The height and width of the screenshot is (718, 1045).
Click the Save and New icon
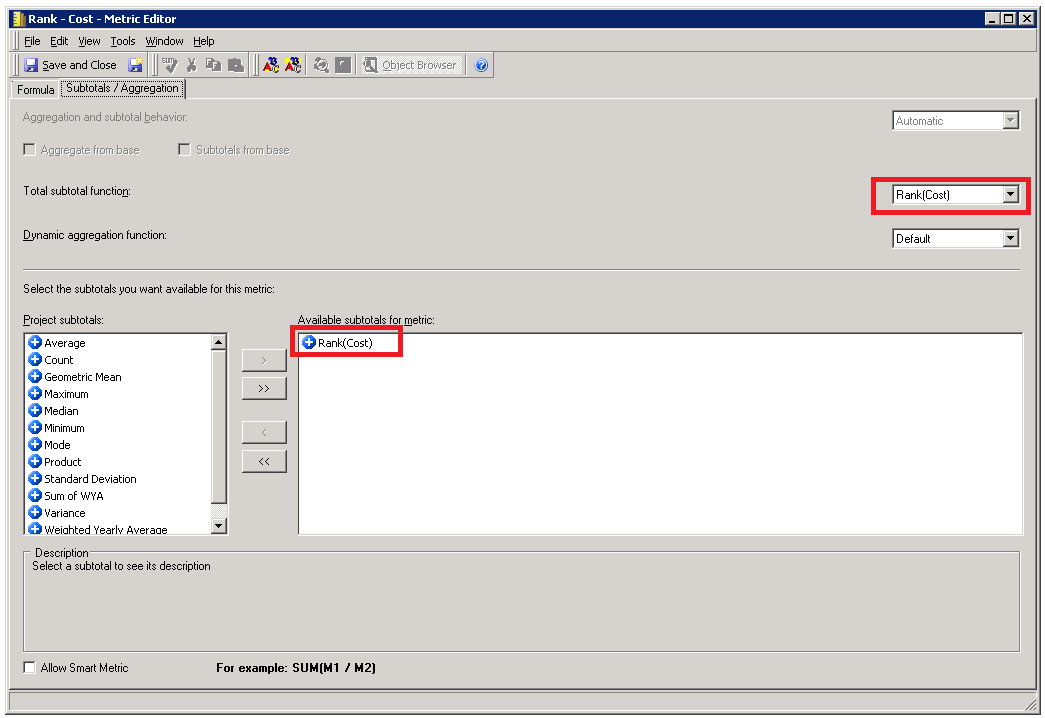(x=136, y=65)
